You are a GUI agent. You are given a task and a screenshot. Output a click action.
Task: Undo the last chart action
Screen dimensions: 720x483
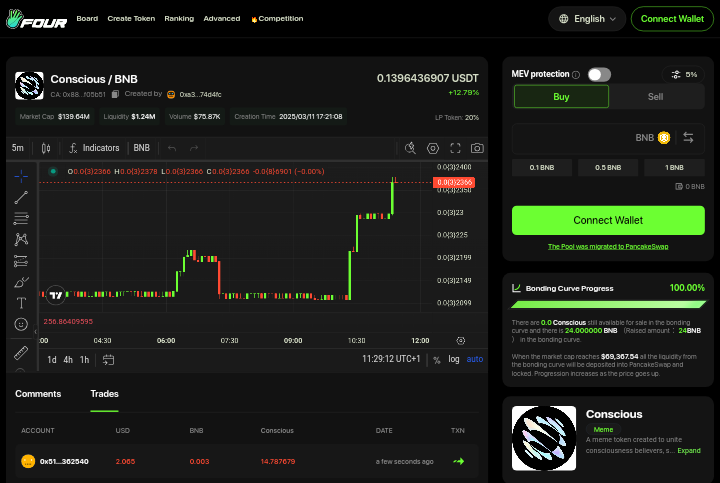tap(172, 148)
